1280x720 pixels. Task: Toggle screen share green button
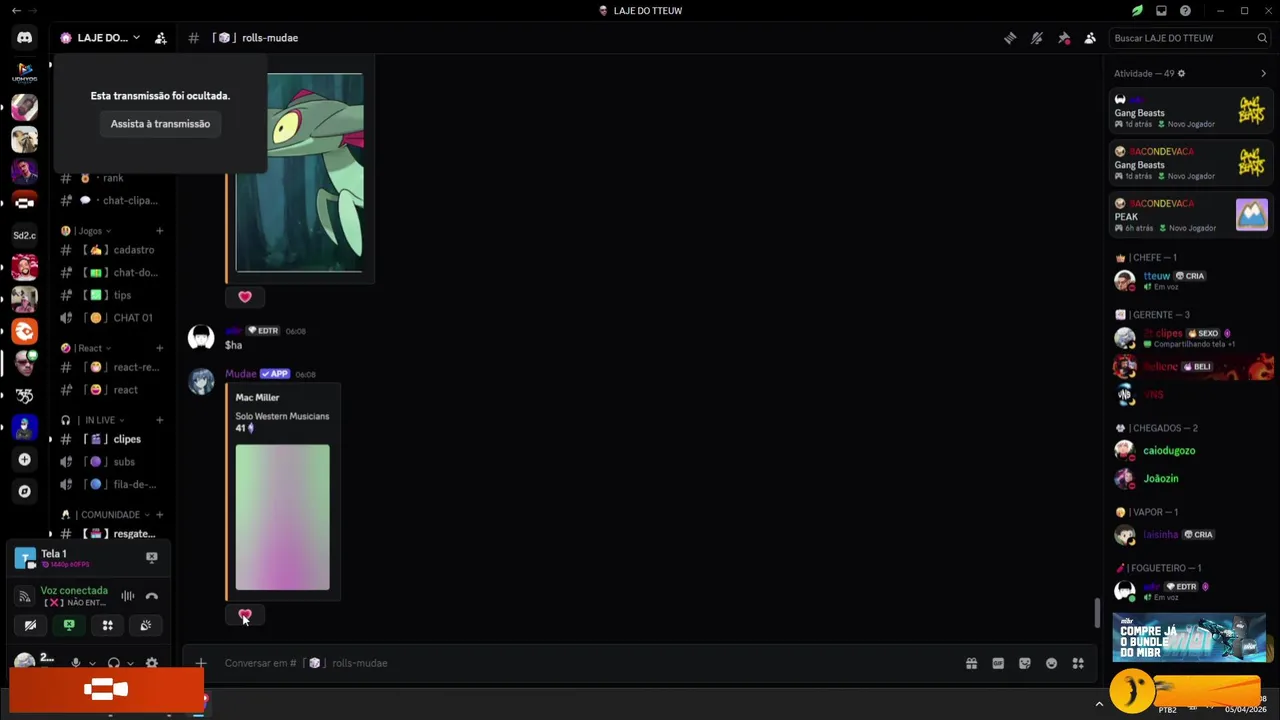[x=69, y=625]
